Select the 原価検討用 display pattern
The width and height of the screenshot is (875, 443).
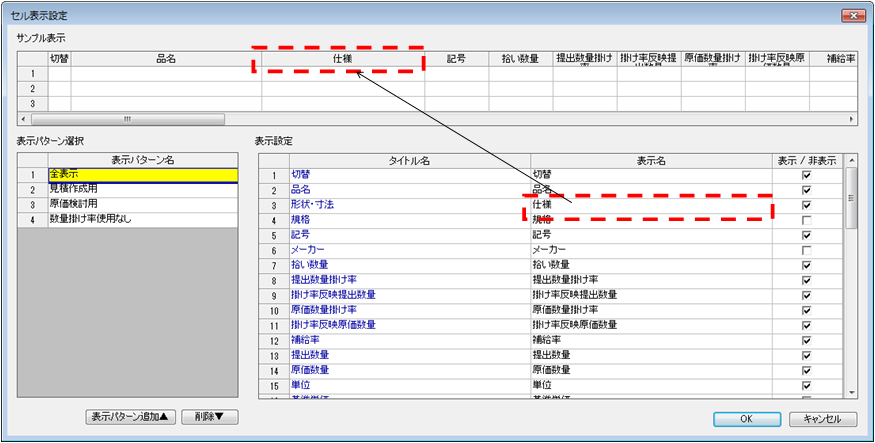pyautogui.click(x=142, y=204)
